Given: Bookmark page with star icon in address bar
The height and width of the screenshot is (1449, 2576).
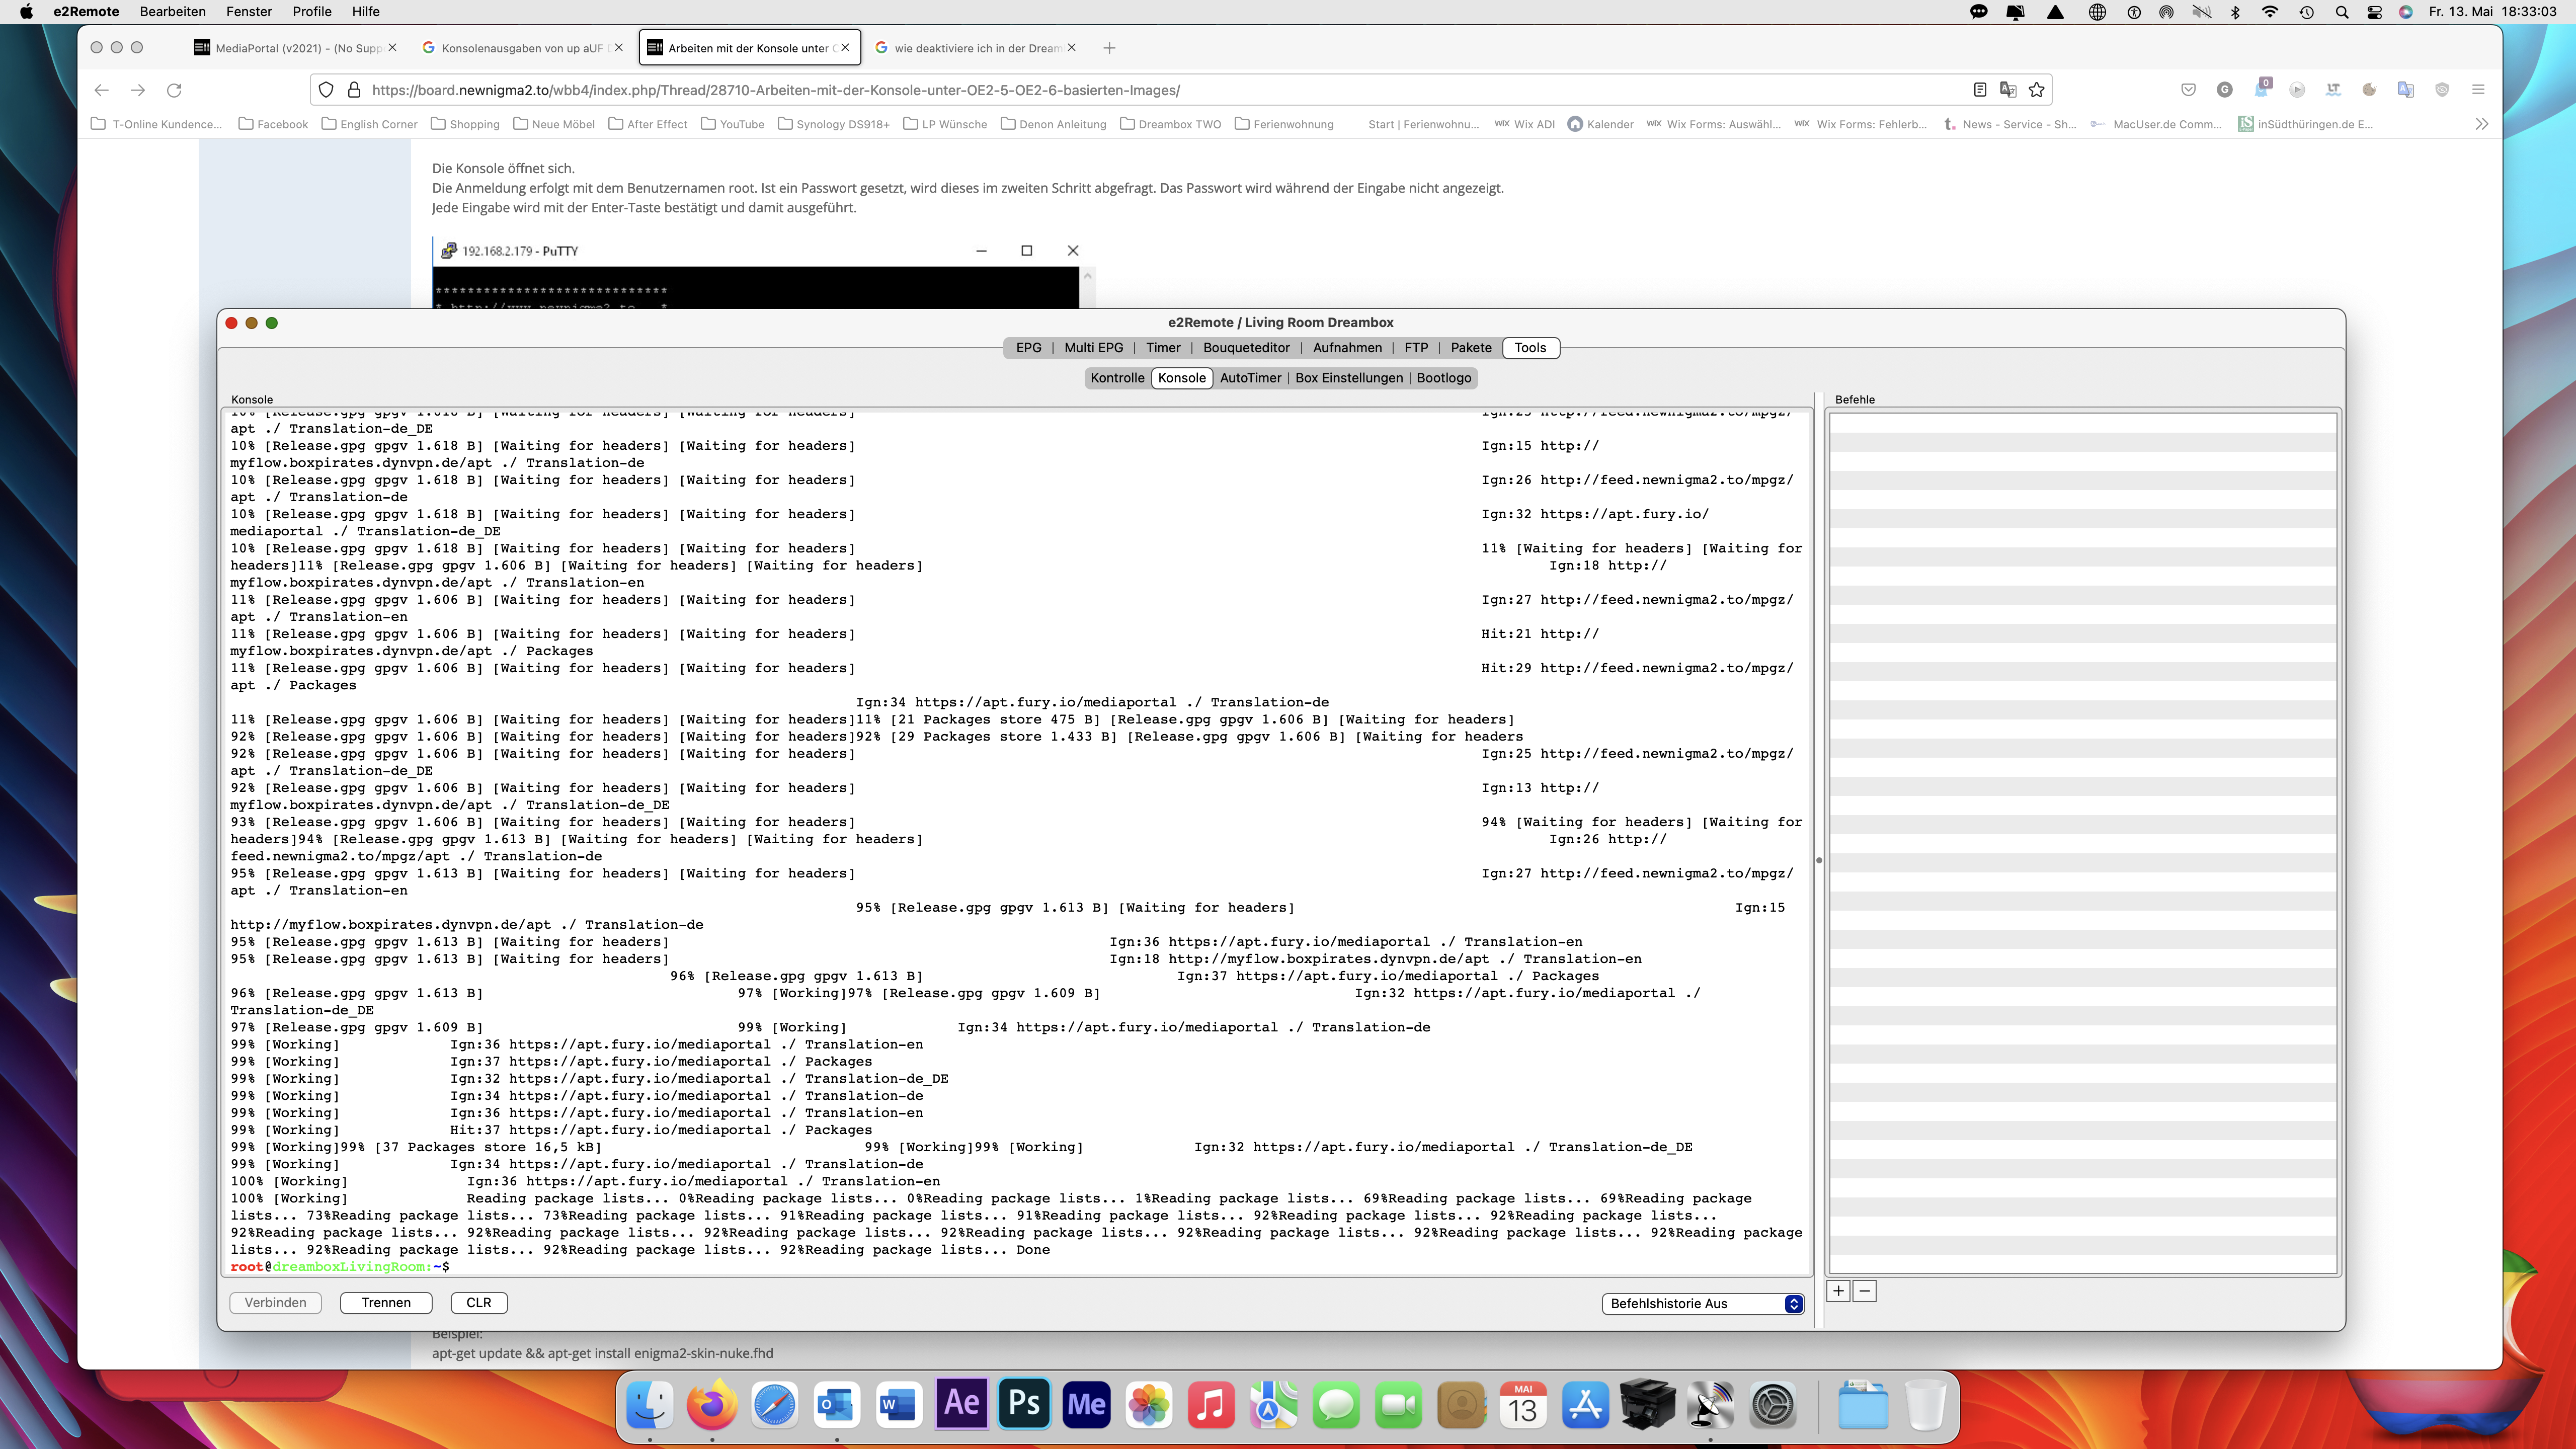Looking at the screenshot, I should click(2037, 90).
